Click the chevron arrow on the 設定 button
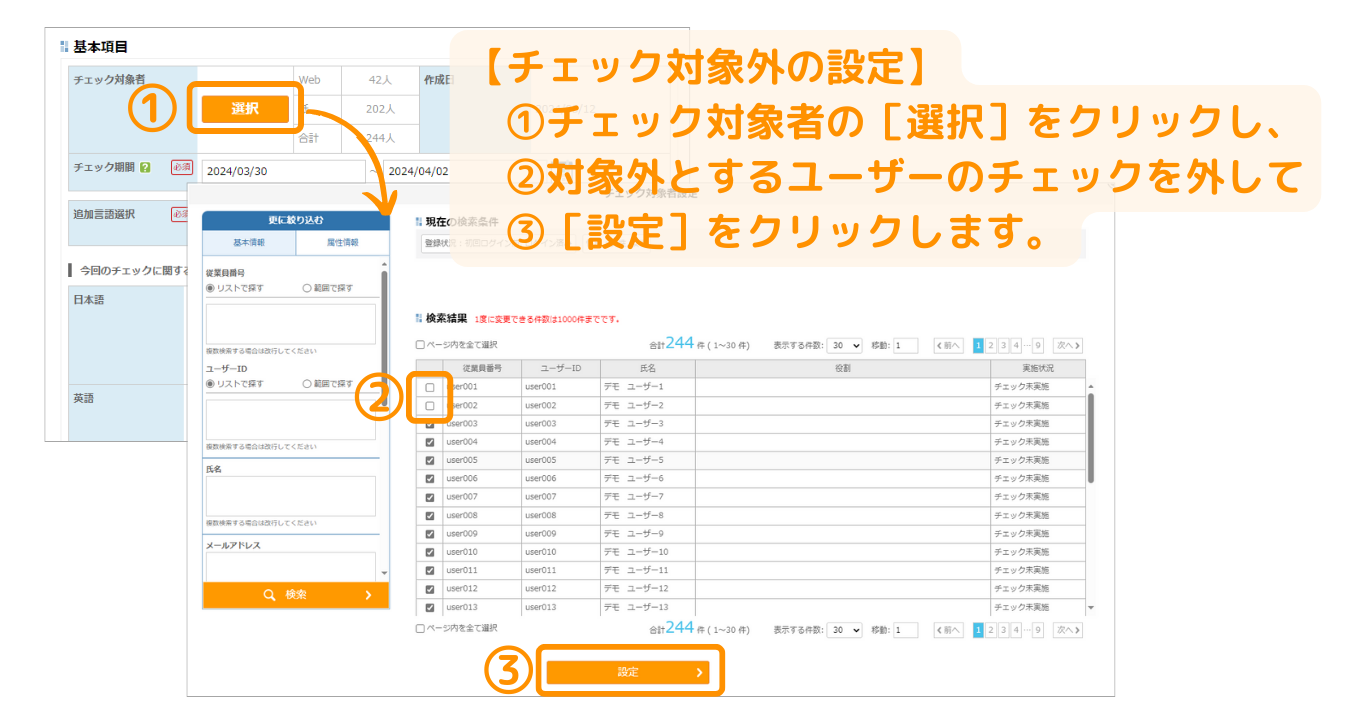 click(699, 673)
